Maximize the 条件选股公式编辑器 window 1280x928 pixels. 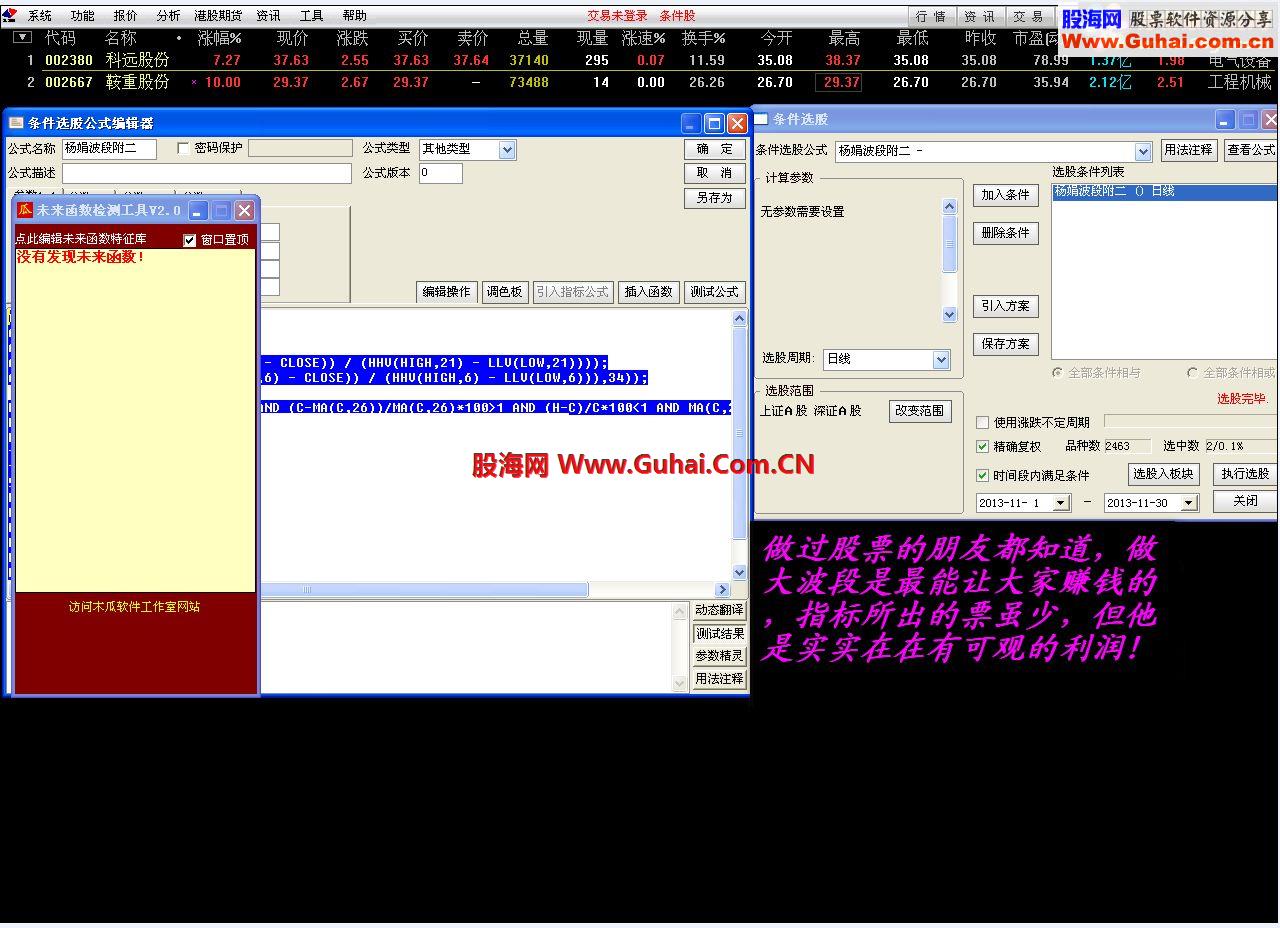coord(714,123)
